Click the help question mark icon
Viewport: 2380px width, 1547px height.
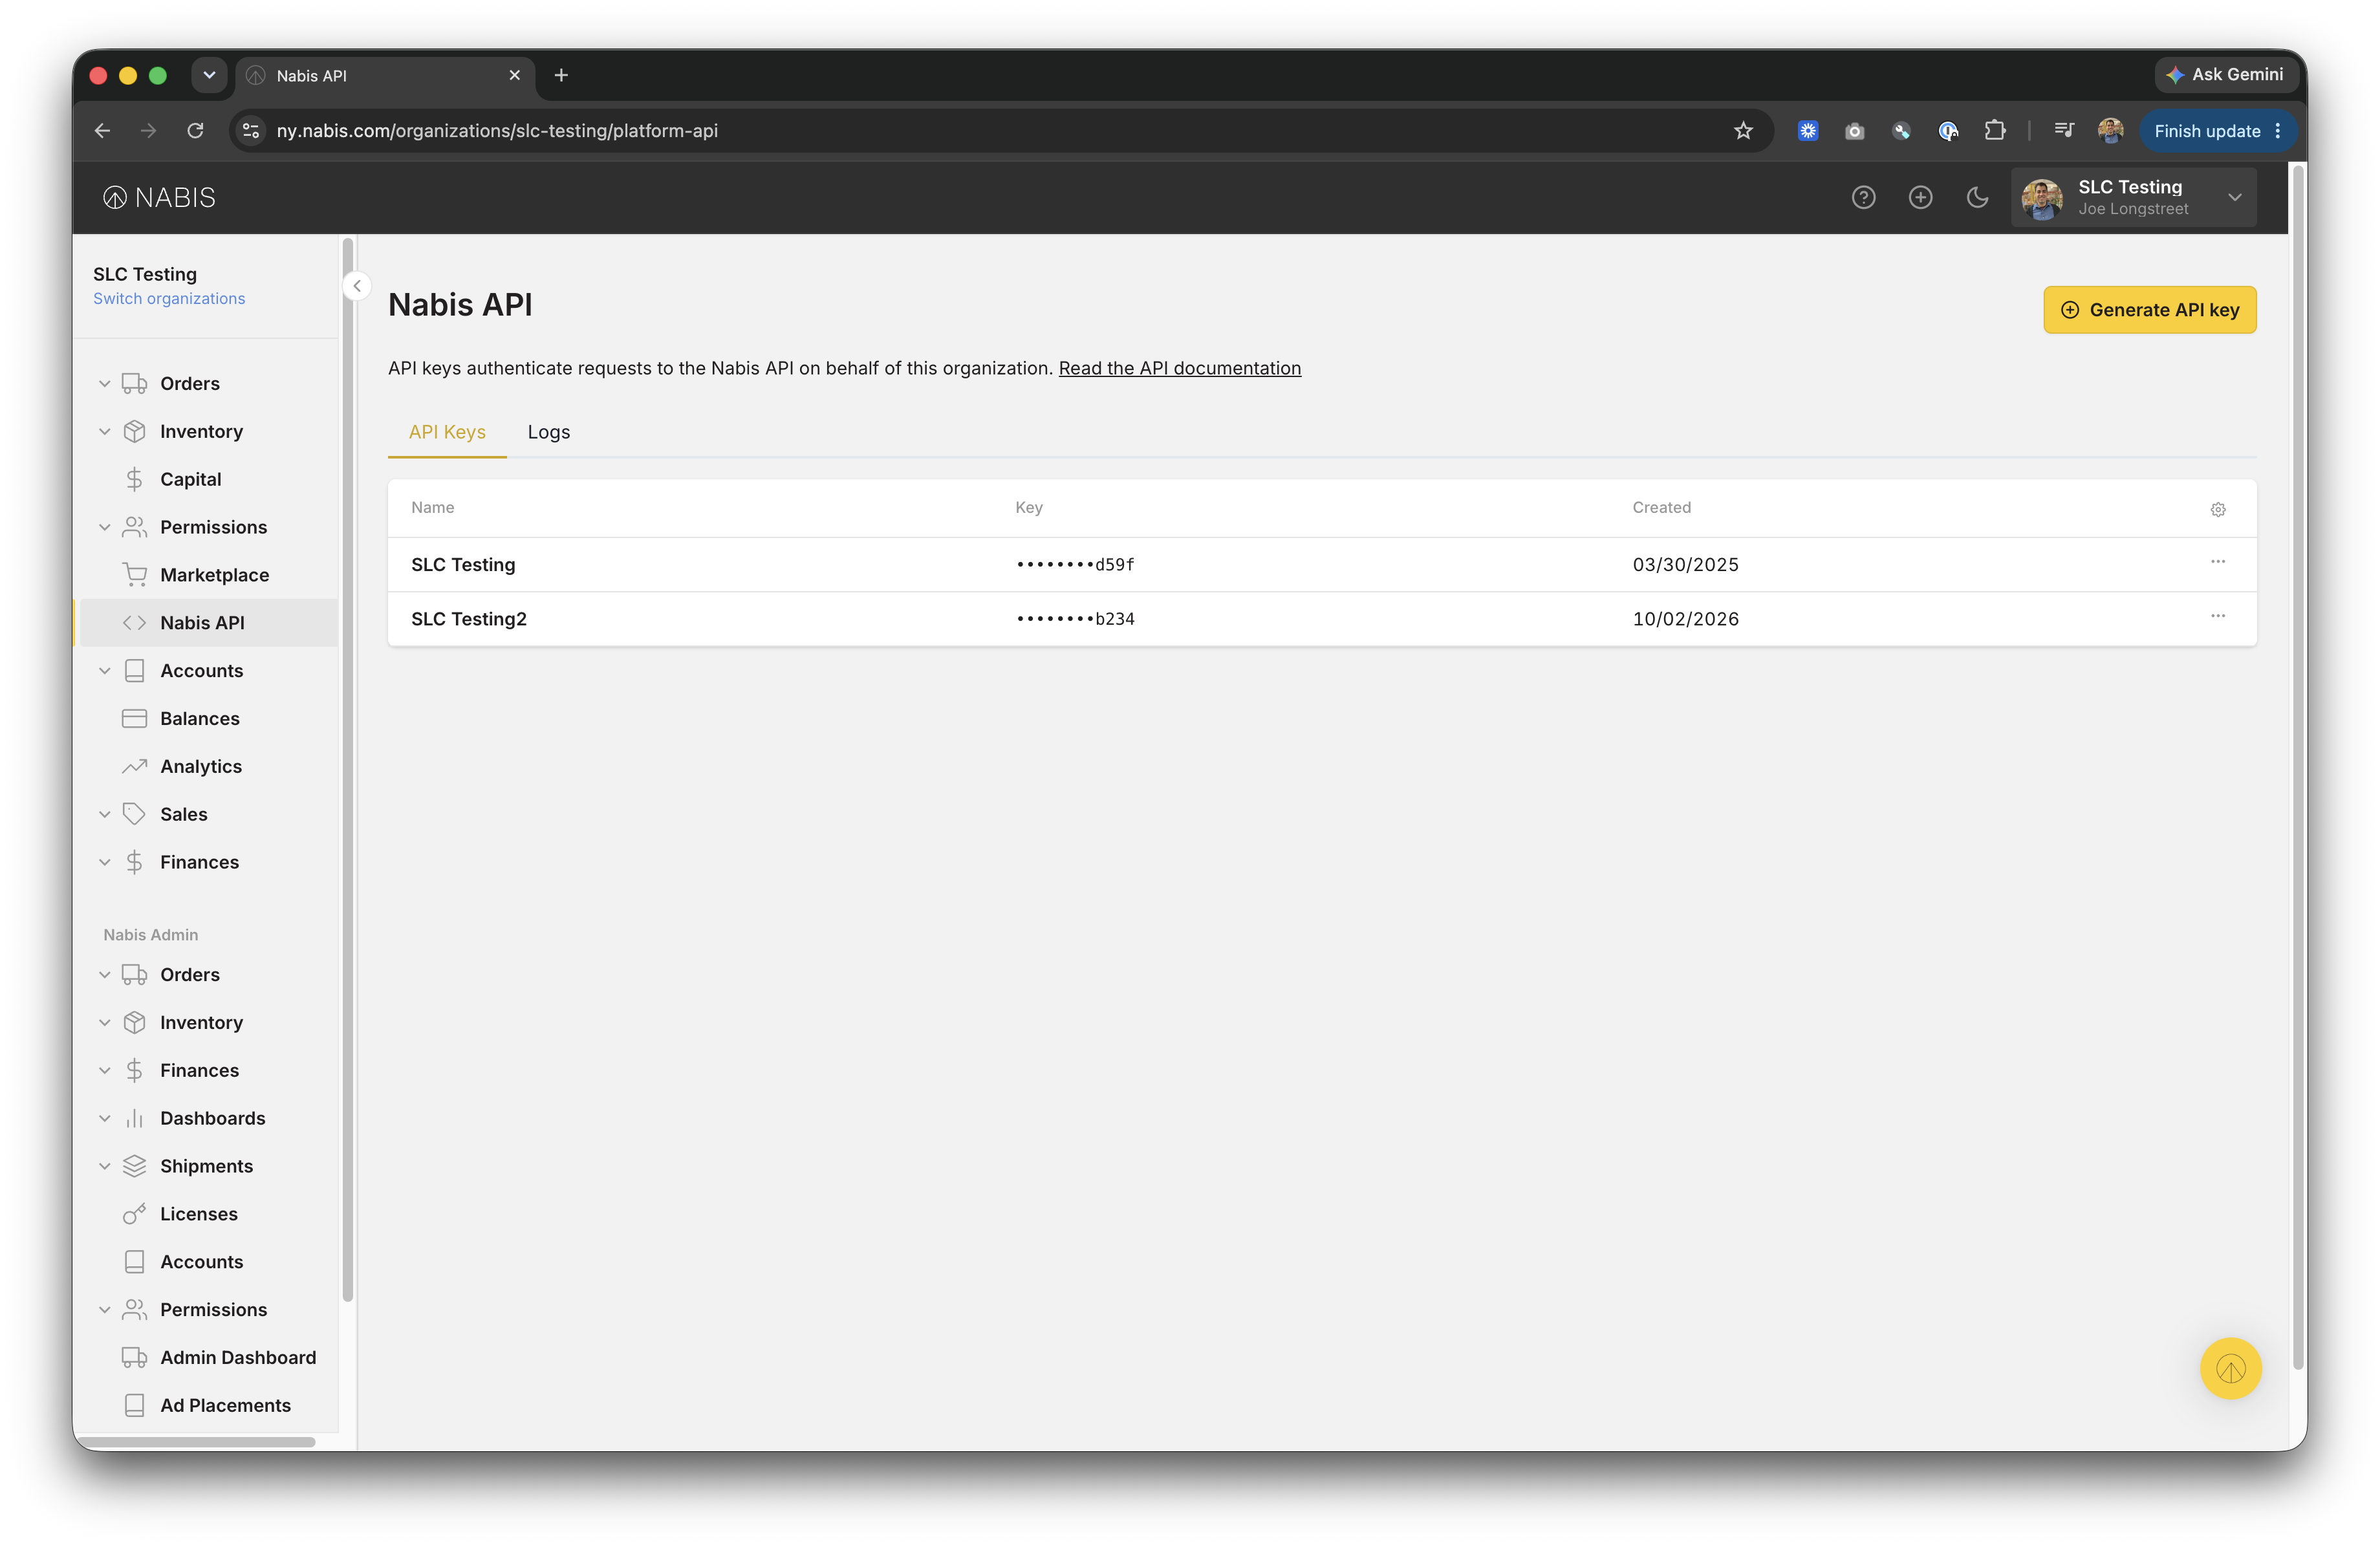(1863, 198)
